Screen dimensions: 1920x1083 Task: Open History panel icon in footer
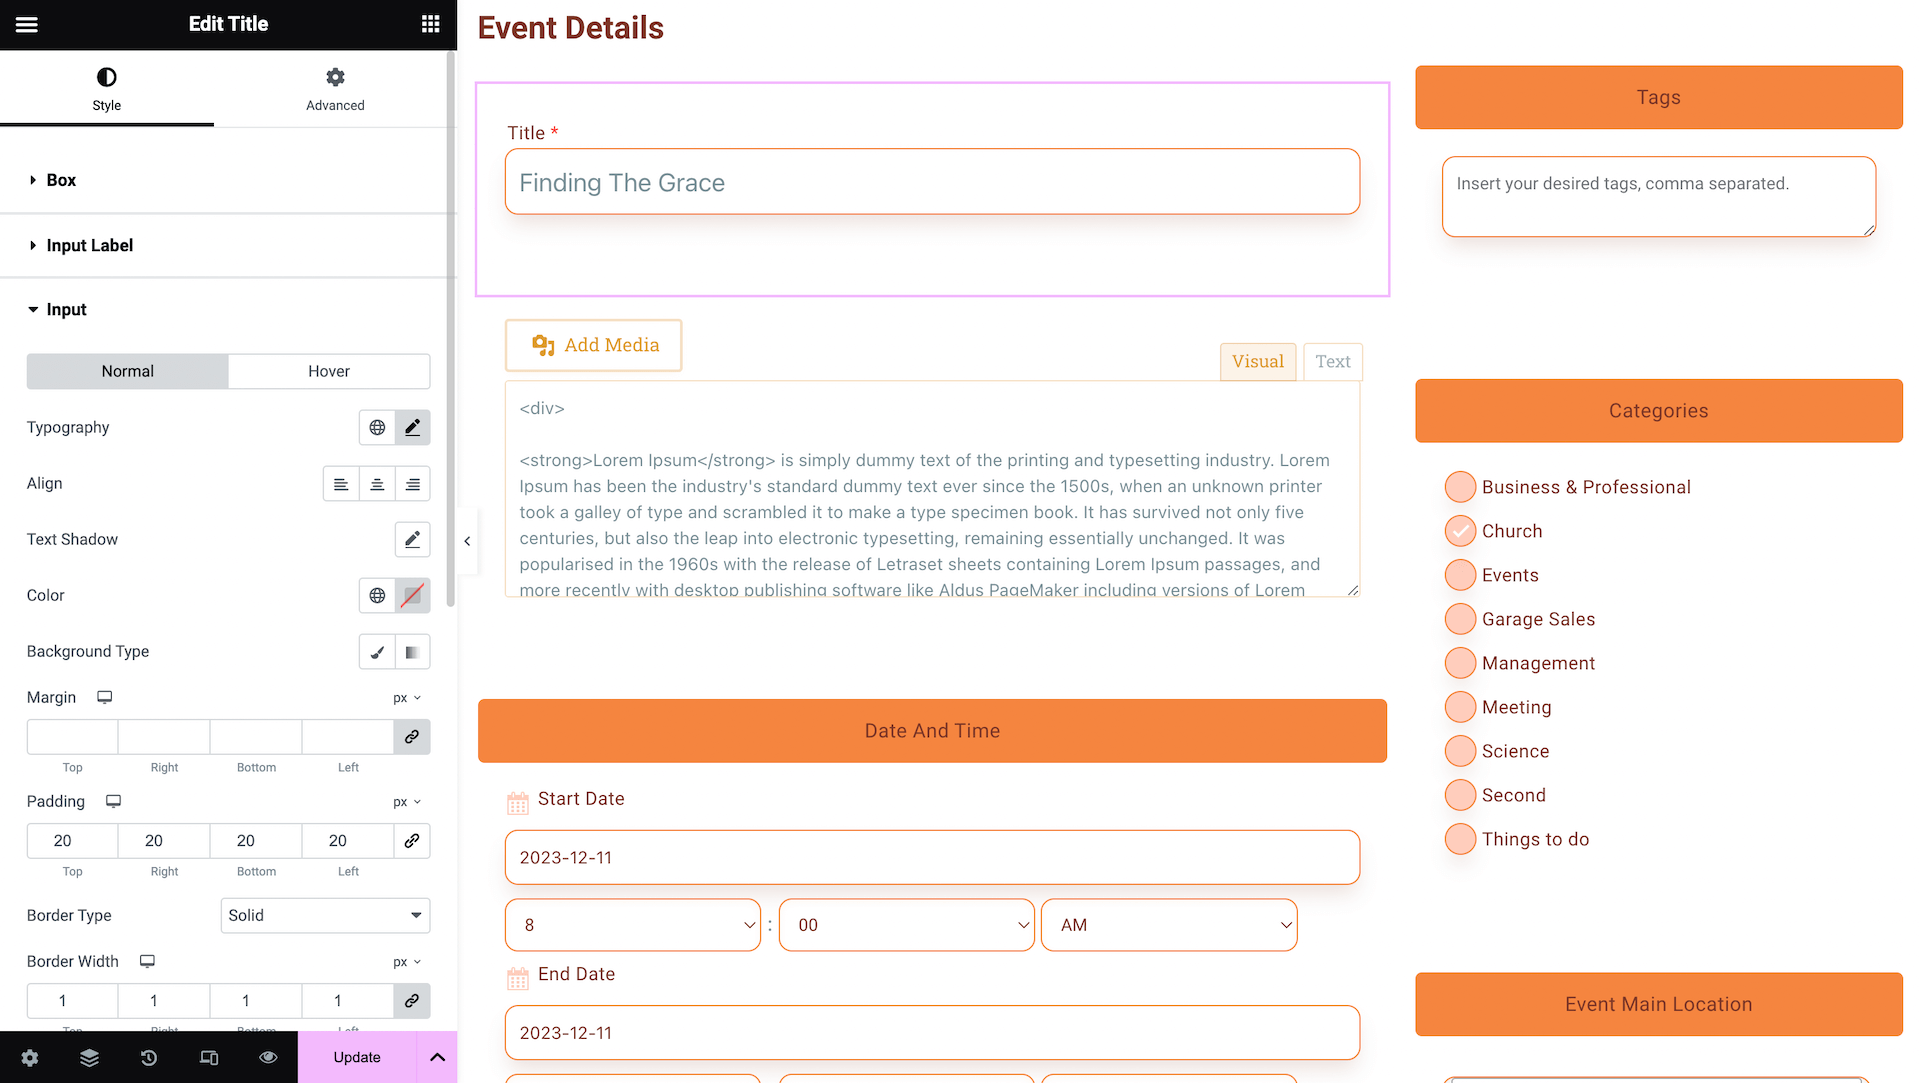149,1058
